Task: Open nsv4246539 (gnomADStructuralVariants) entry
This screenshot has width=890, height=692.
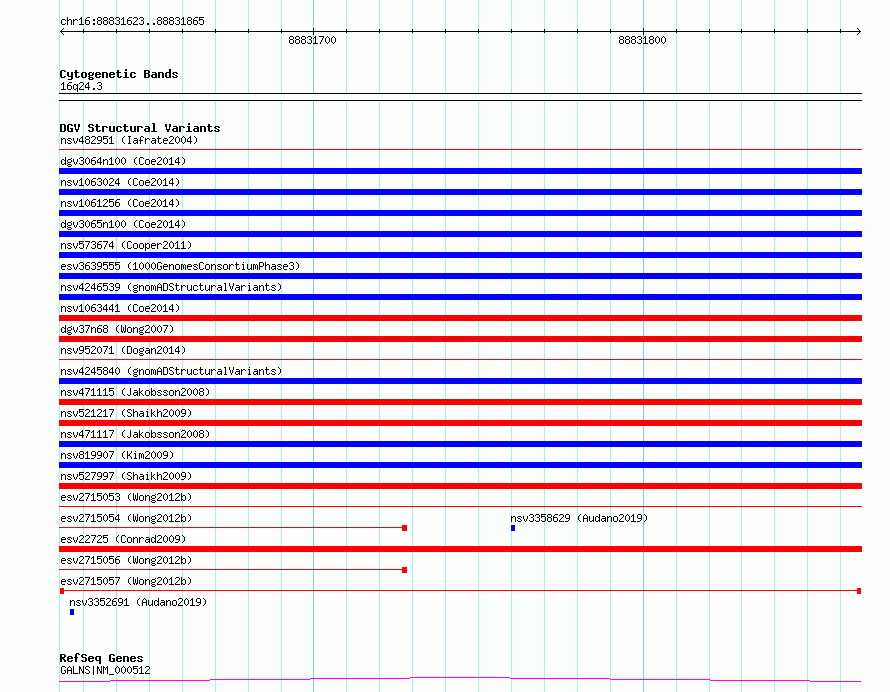Action: [171, 287]
